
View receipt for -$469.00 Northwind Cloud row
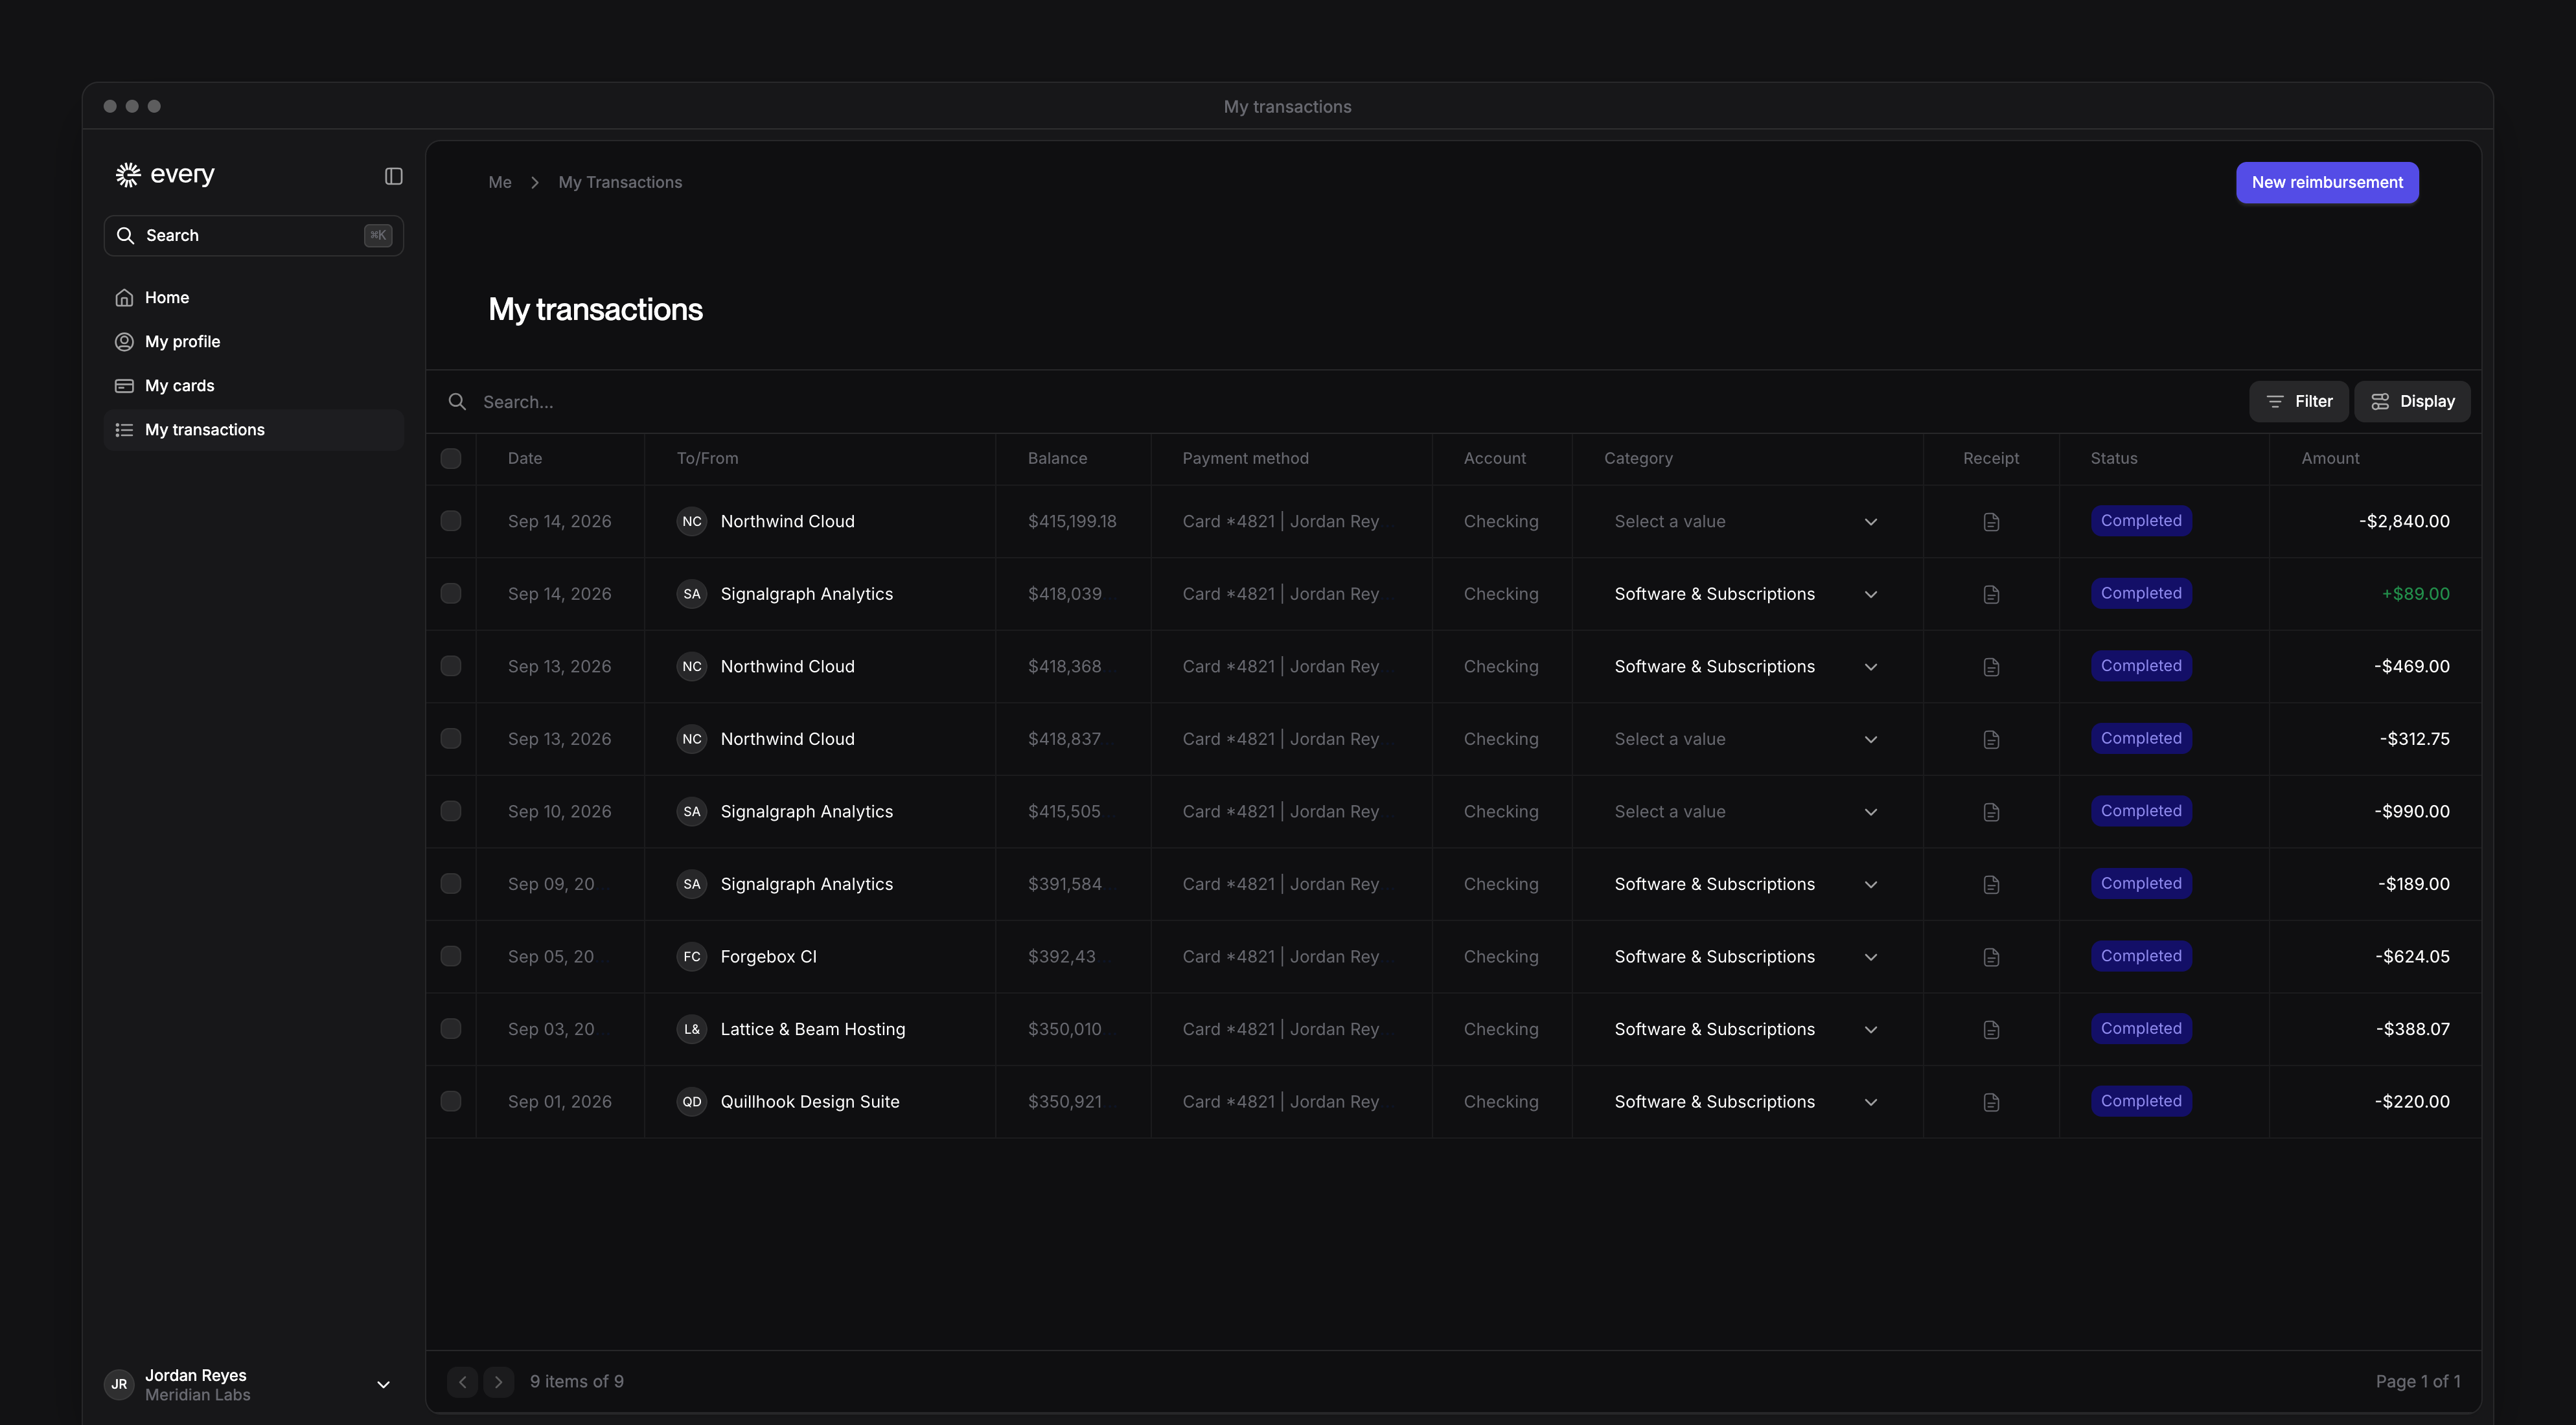click(1991, 667)
